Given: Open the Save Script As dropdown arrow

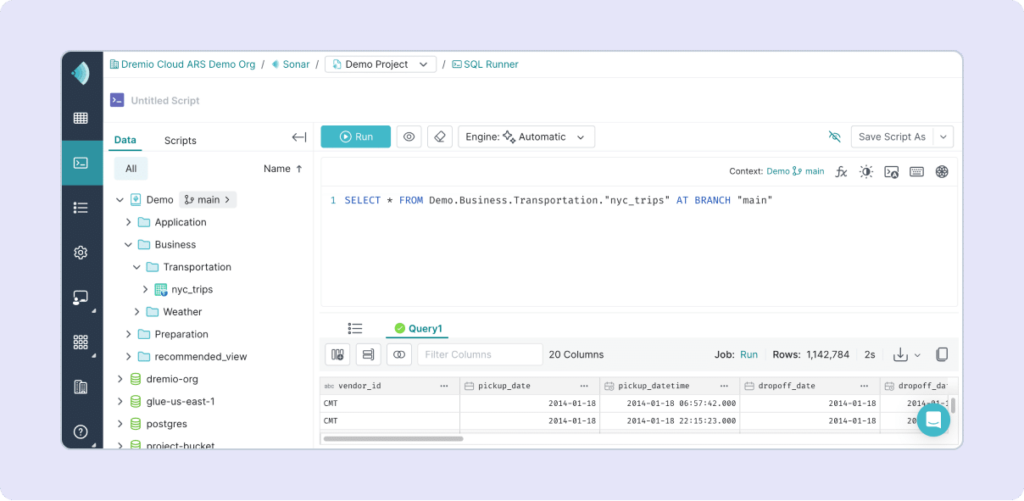Looking at the screenshot, I should [944, 137].
